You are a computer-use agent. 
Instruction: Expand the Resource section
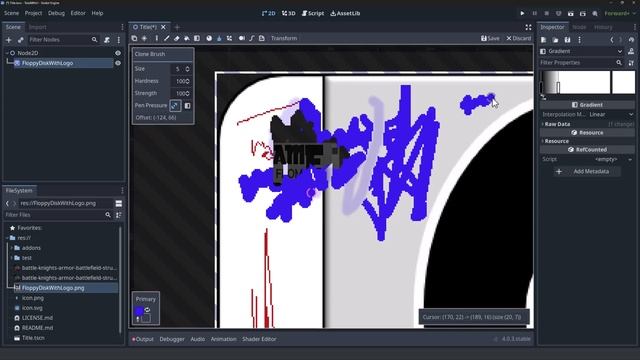click(x=556, y=141)
